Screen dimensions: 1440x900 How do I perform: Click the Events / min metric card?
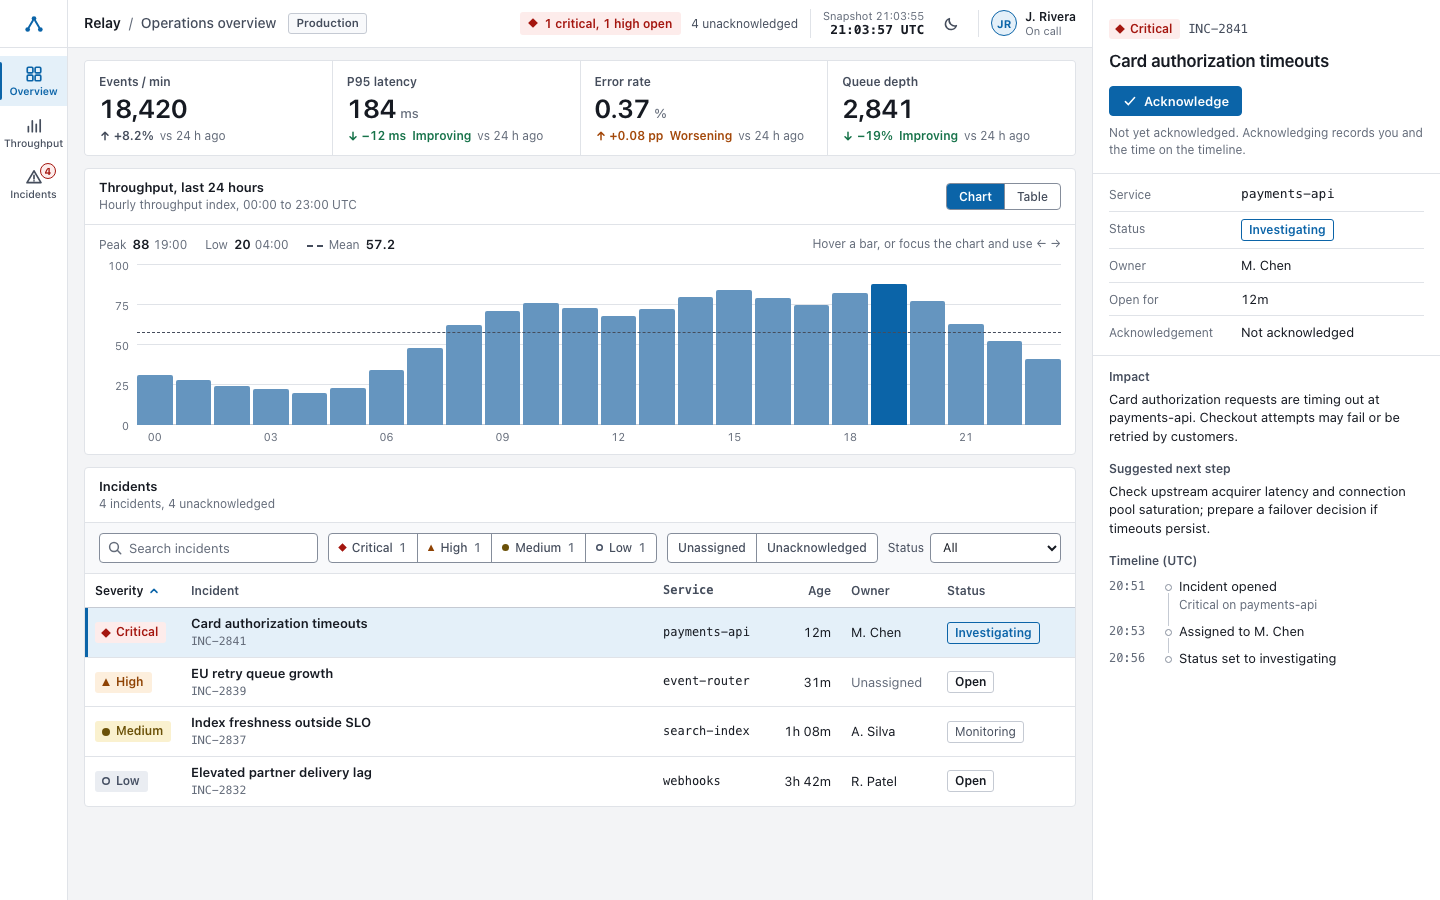tap(209, 108)
